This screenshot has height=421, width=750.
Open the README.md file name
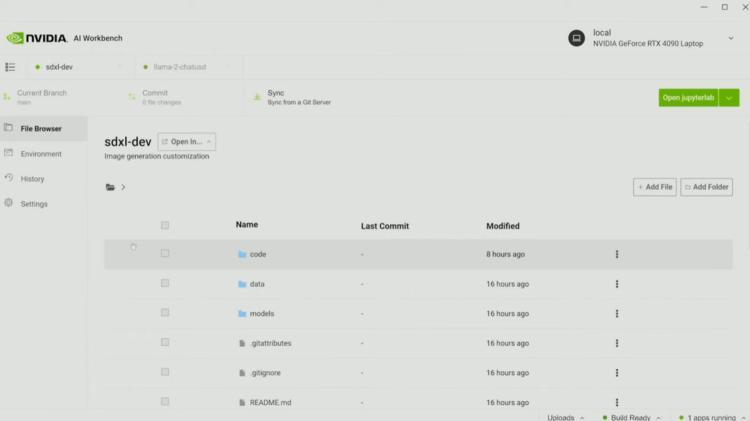pos(270,402)
